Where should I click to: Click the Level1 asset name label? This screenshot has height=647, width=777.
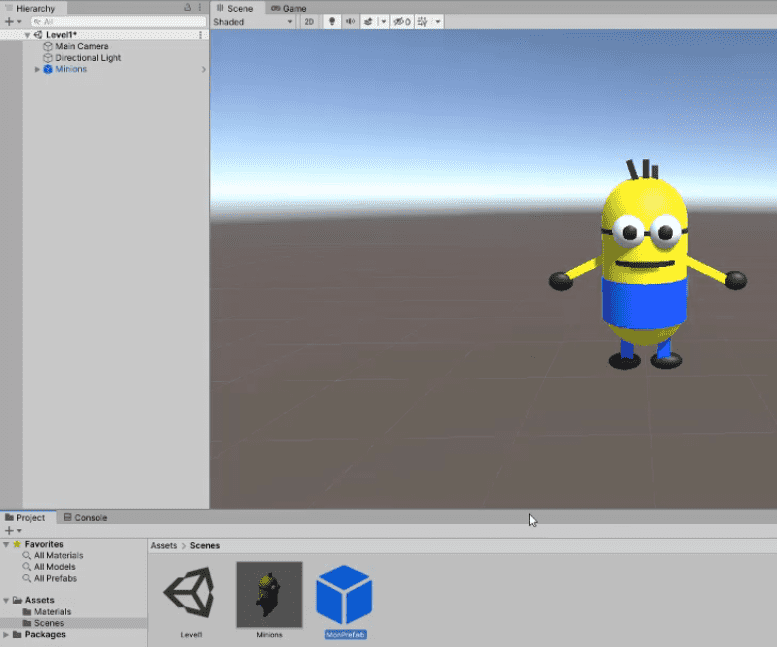coord(191,635)
